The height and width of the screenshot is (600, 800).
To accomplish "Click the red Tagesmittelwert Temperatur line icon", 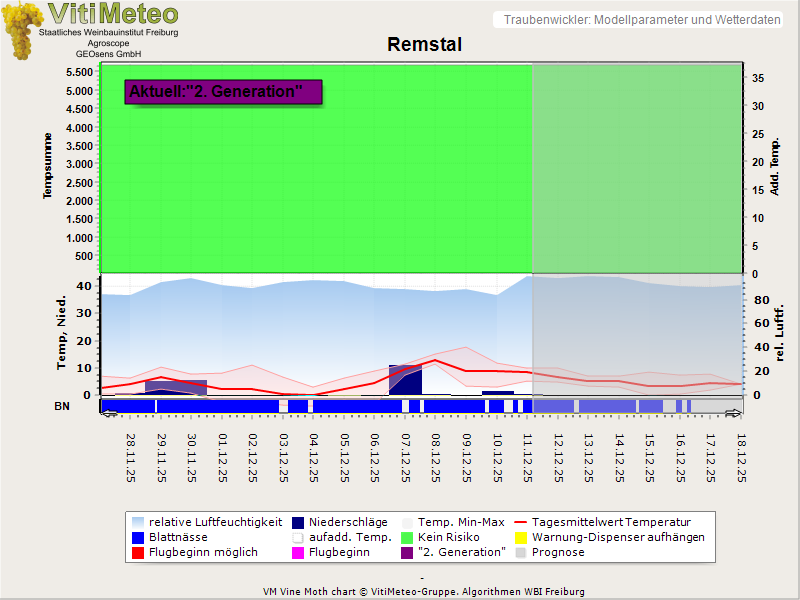I will point(520,522).
